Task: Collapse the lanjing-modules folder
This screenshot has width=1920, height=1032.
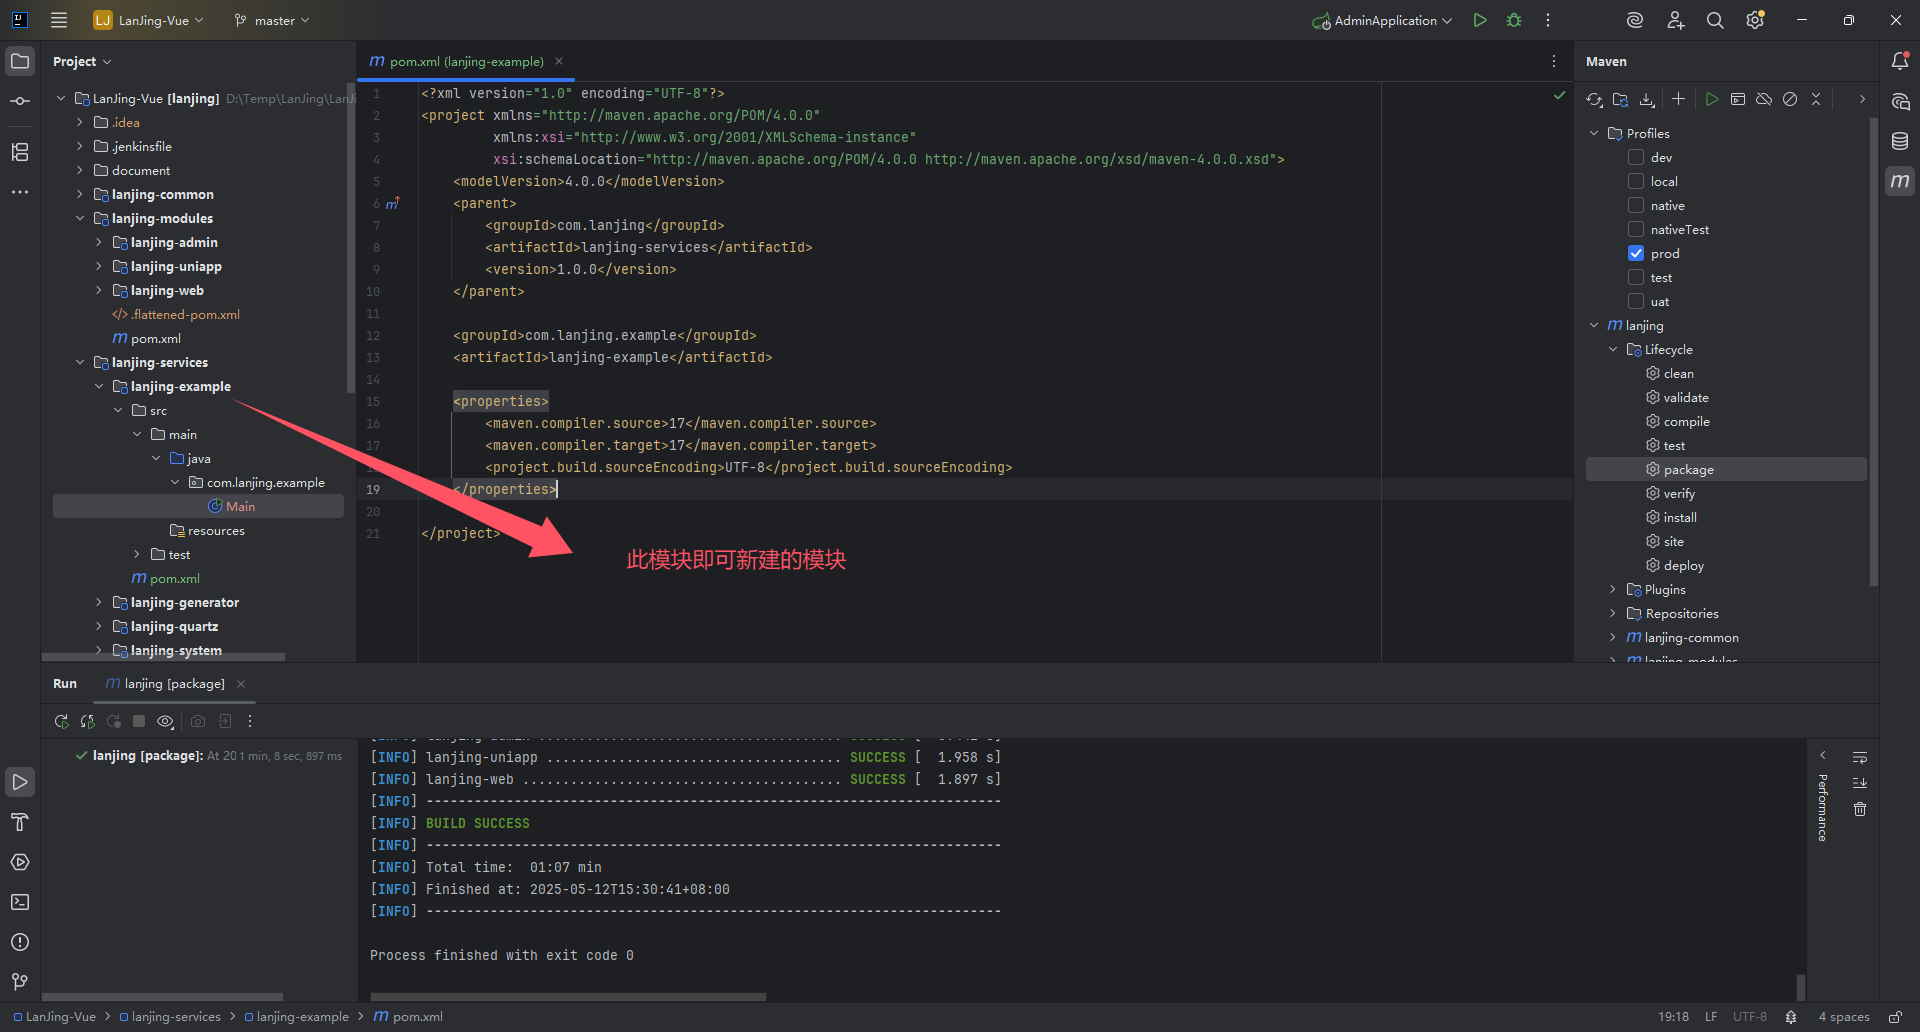Action: (80, 218)
